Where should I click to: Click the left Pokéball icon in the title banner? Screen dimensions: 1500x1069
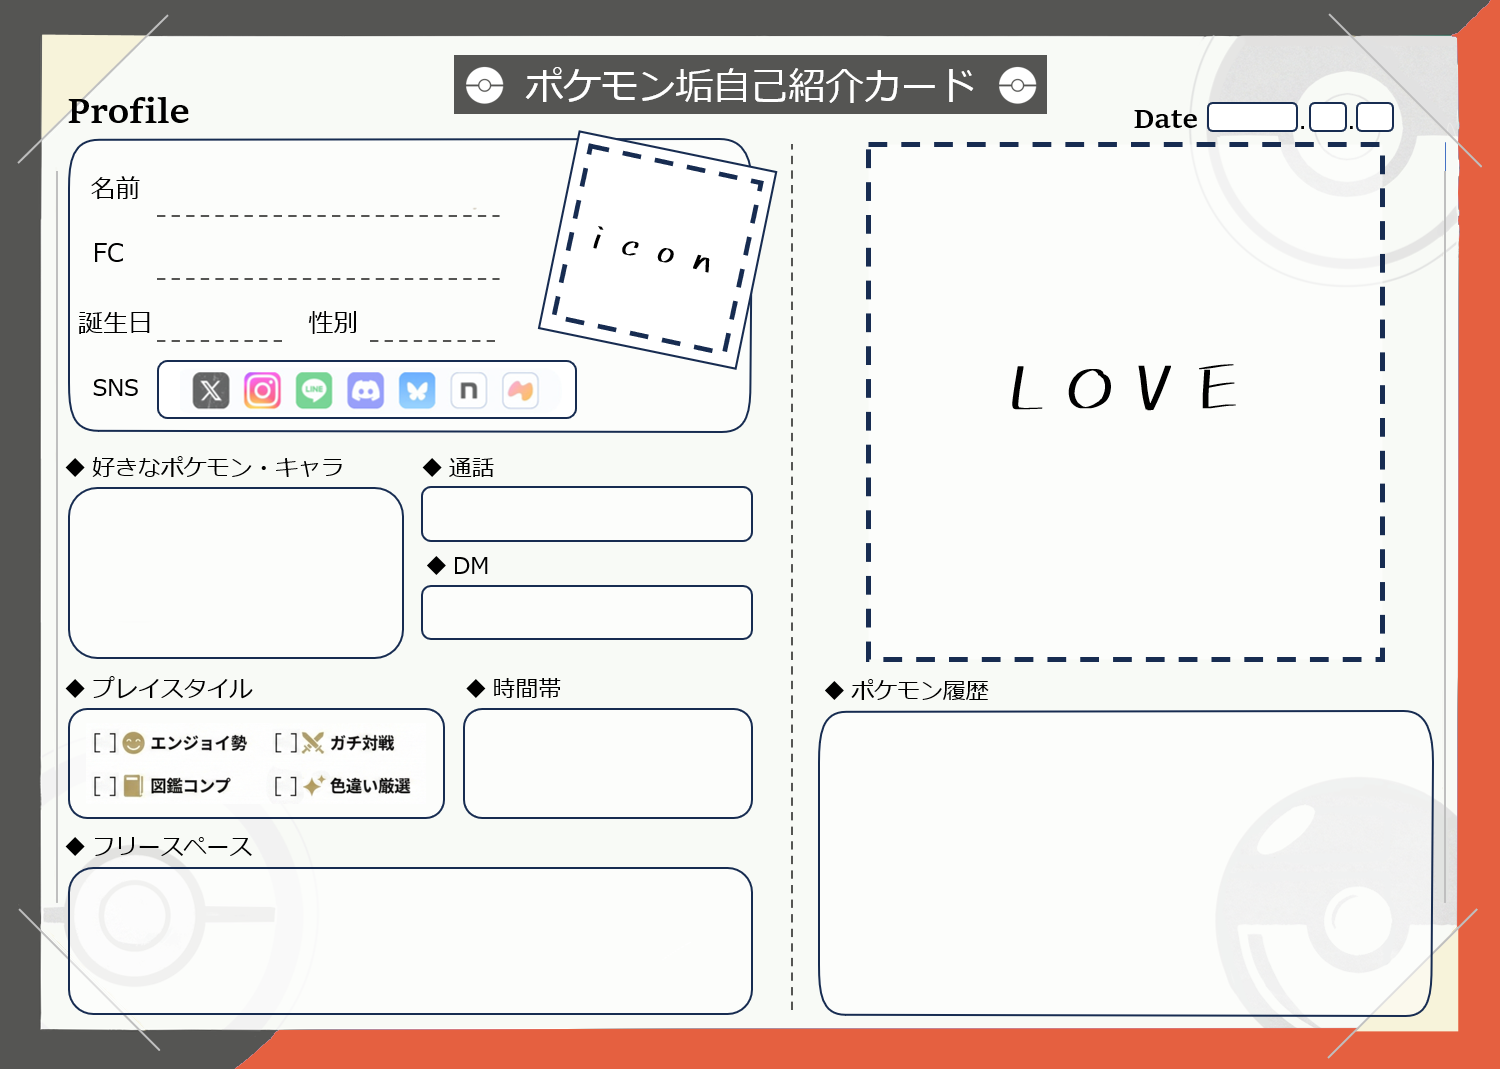pos(485,85)
